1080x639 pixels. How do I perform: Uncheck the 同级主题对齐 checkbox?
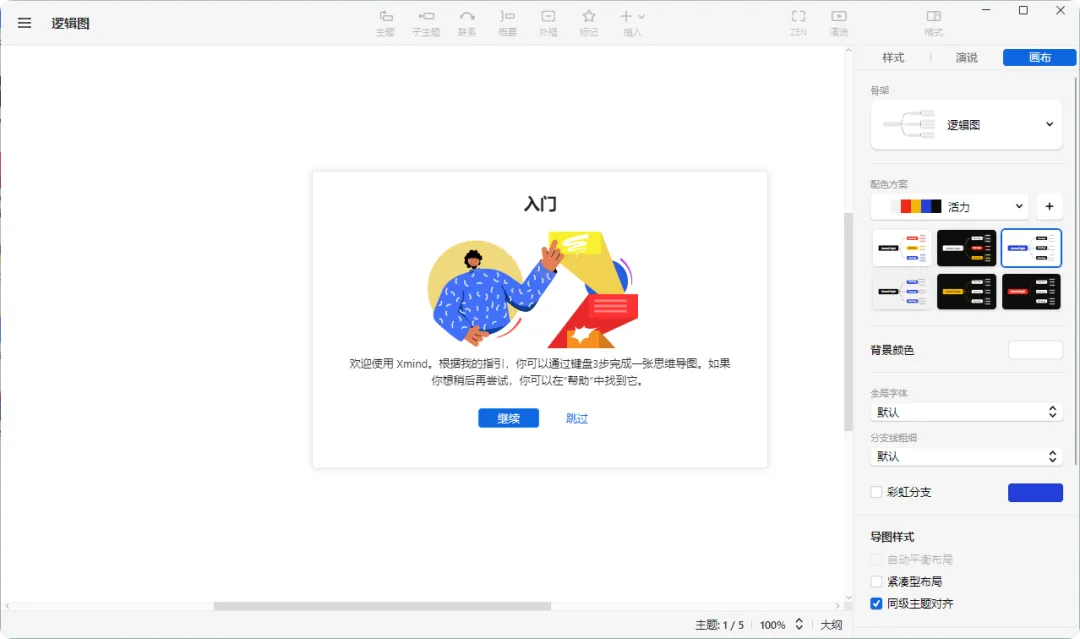(x=876, y=603)
